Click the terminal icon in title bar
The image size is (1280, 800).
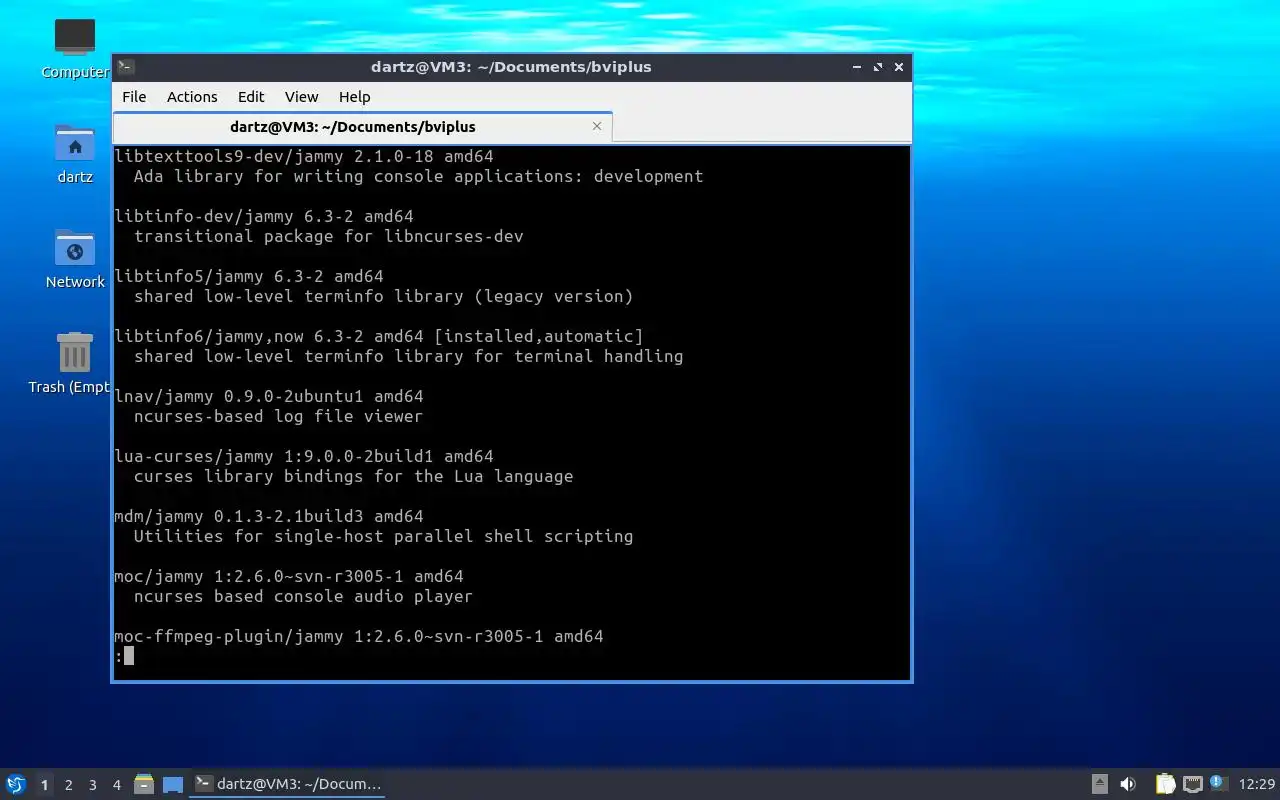click(125, 67)
